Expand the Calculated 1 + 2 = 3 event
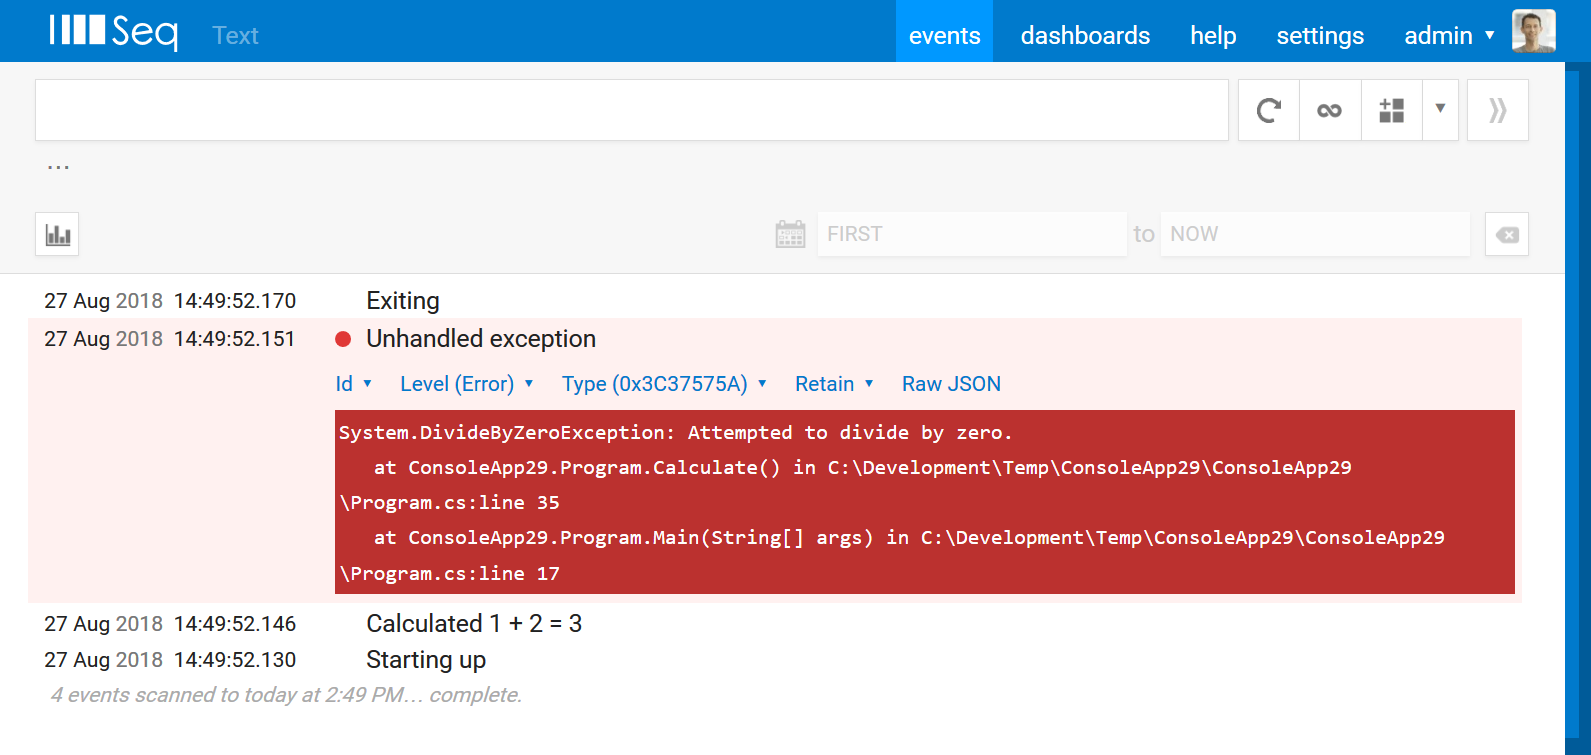This screenshot has width=1591, height=755. 474,624
